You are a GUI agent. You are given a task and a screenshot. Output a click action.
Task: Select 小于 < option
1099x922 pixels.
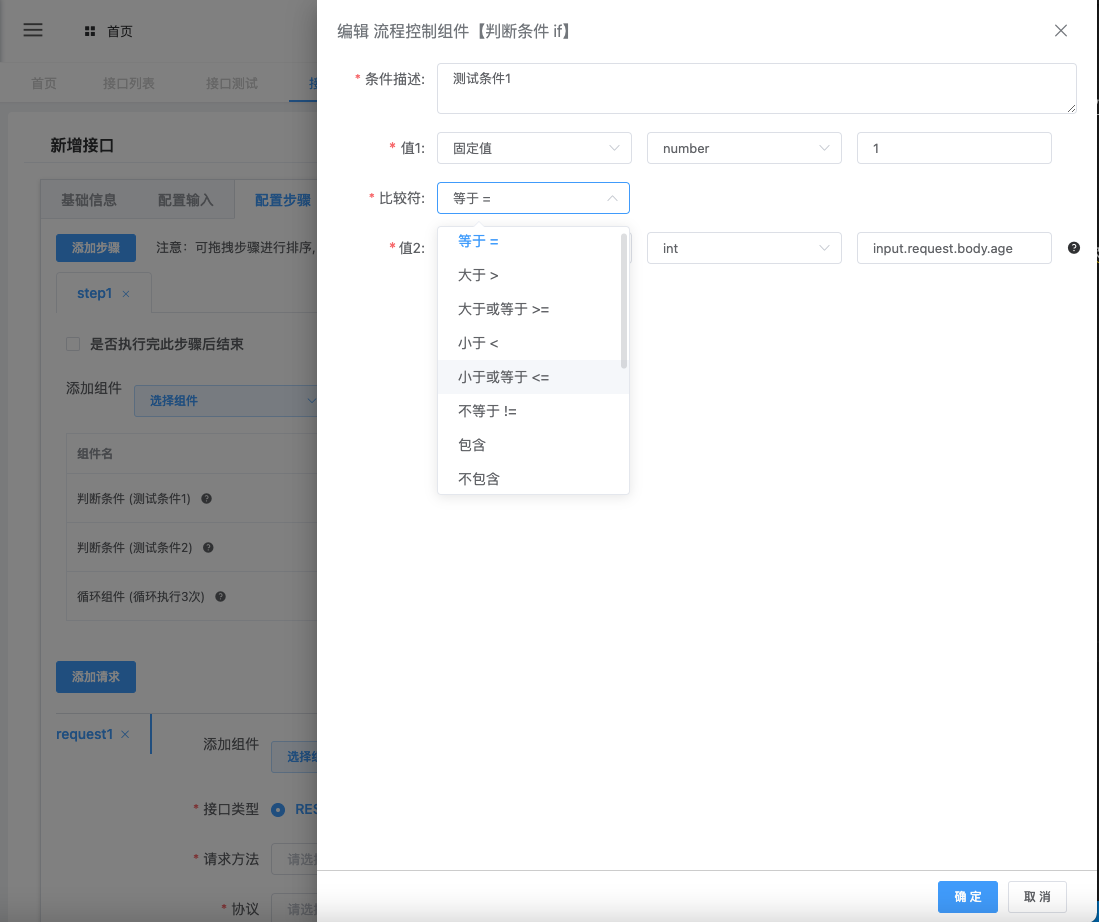click(x=529, y=343)
